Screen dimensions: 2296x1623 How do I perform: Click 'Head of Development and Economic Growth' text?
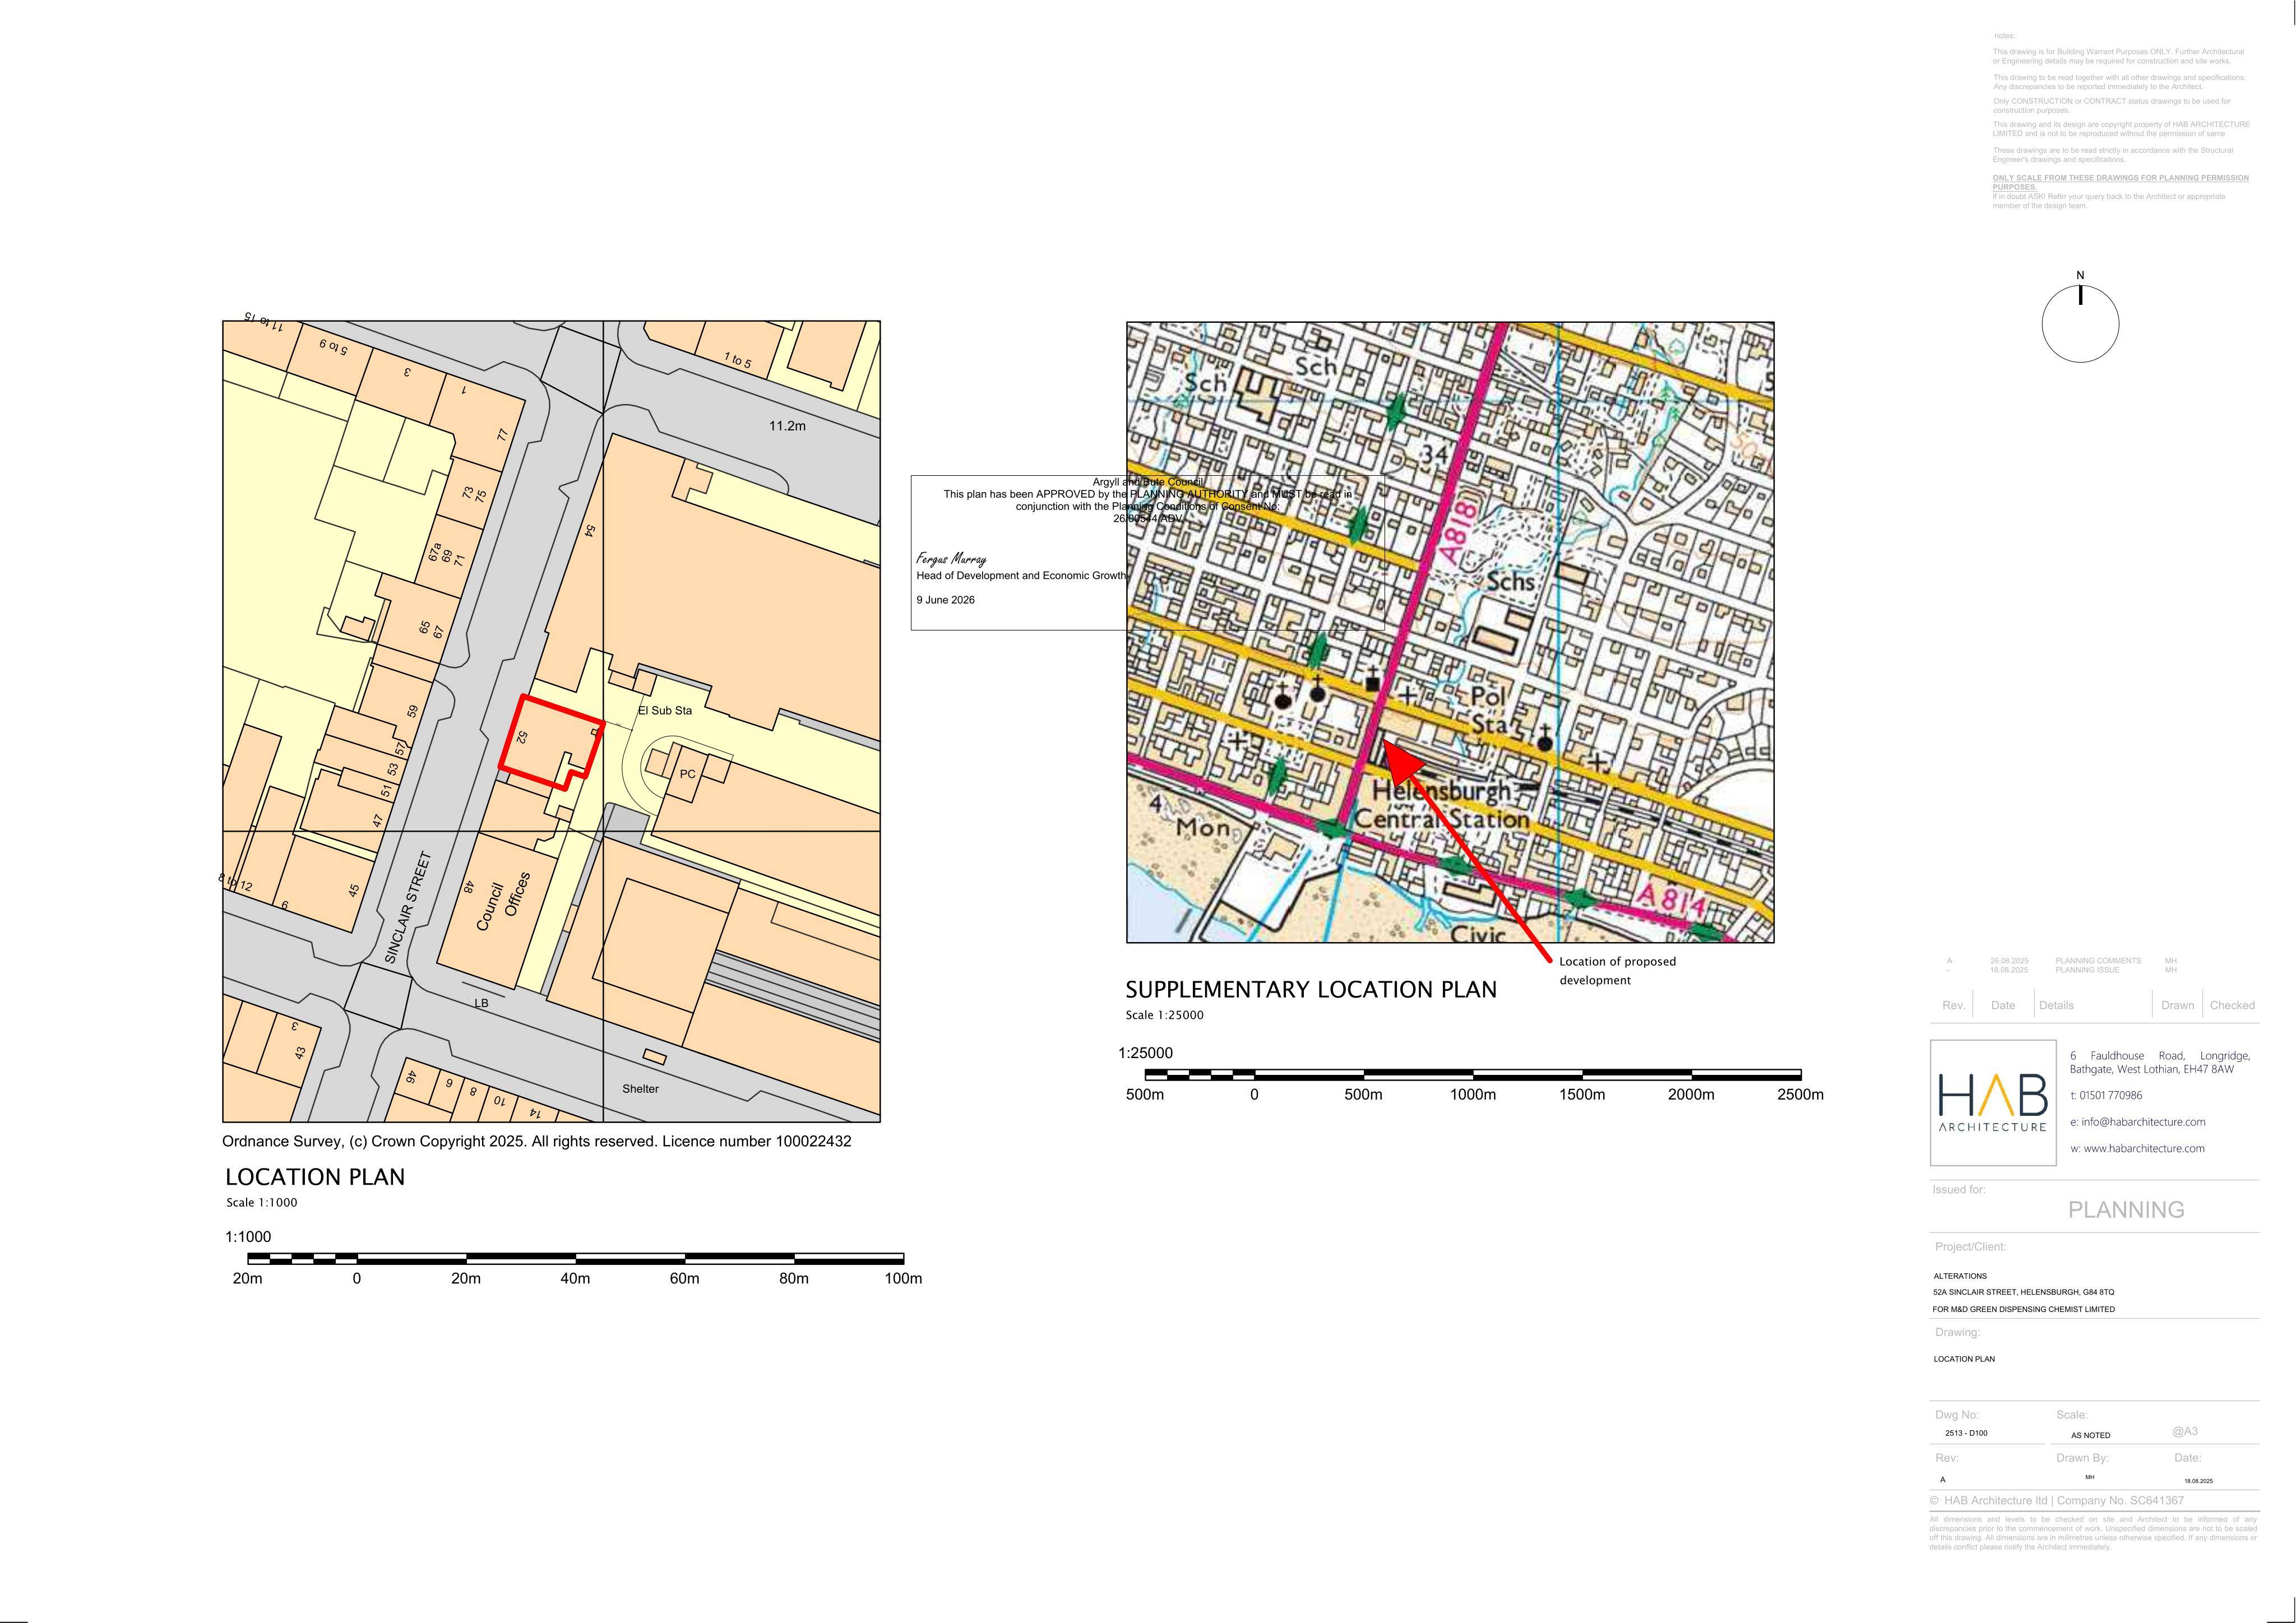(1021, 576)
